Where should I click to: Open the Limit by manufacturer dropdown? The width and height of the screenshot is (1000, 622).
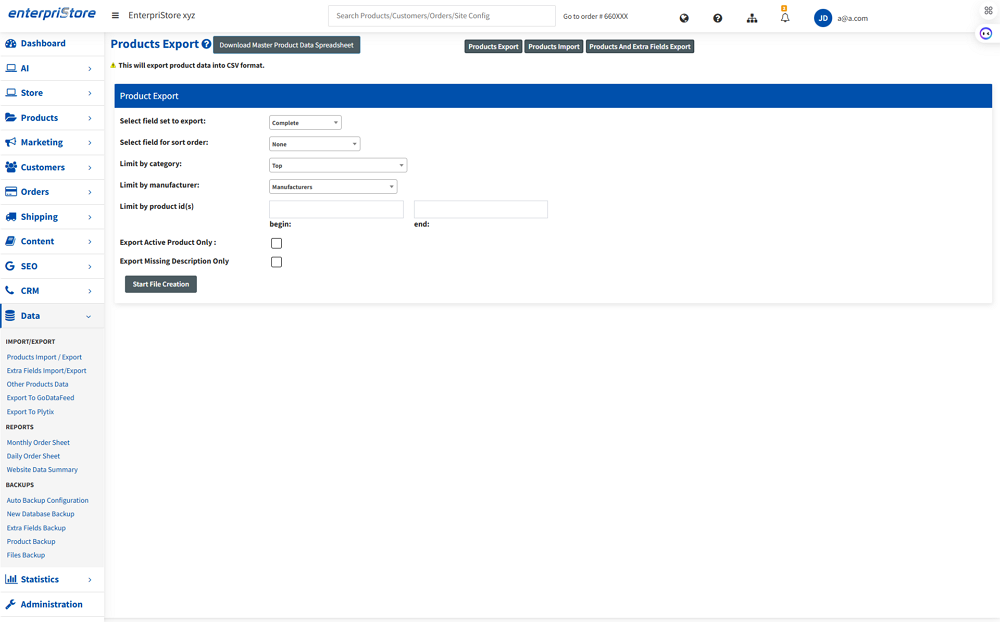[x=333, y=187]
